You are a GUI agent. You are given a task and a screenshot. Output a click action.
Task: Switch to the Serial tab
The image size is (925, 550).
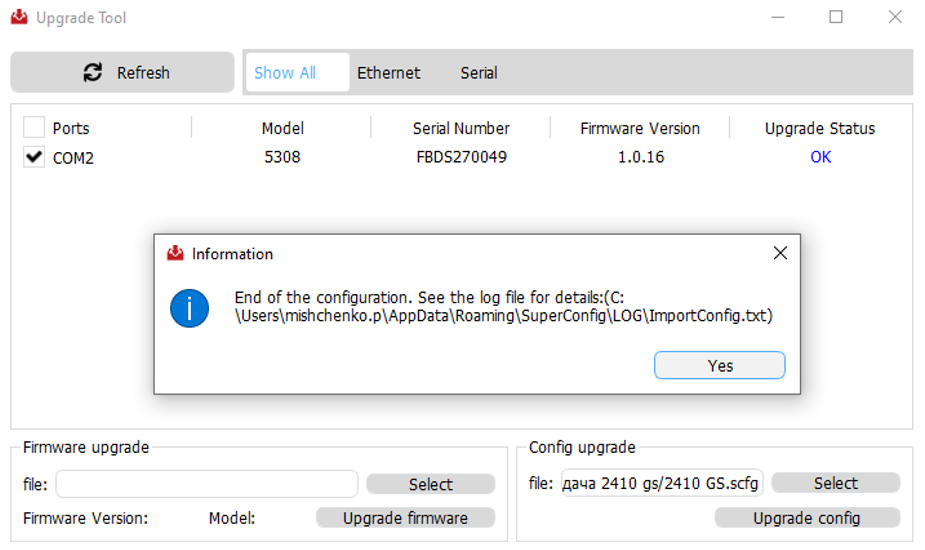[x=479, y=73]
